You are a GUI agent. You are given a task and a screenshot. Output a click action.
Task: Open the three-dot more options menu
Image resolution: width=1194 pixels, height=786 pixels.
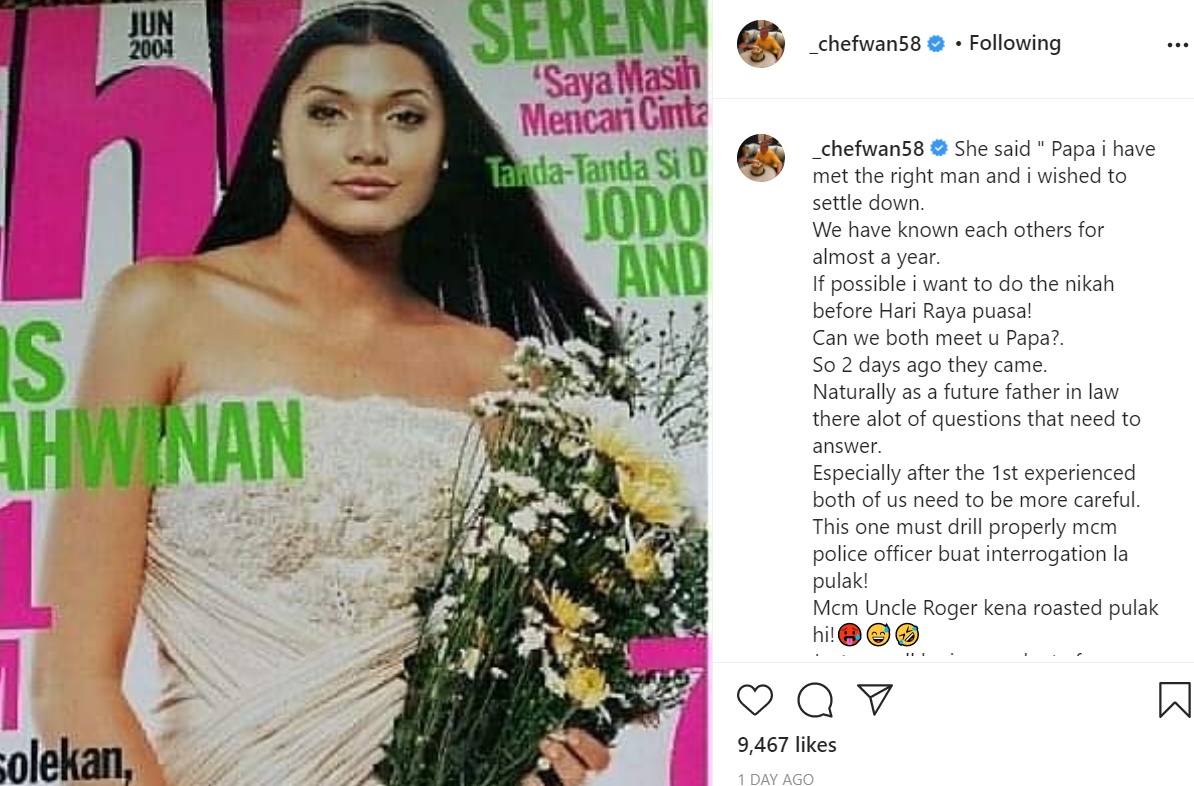(x=1177, y=45)
